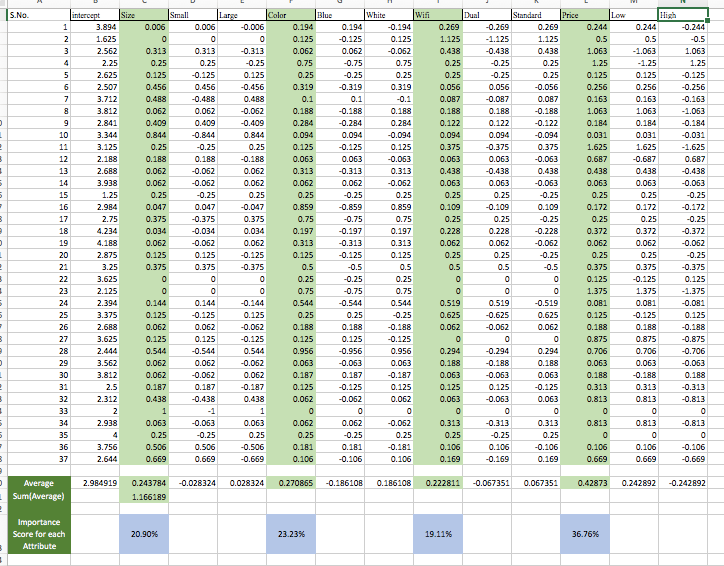This screenshot has height=566, width=724.
Task: Select the Sum(Average) label cell
Action: [39, 496]
